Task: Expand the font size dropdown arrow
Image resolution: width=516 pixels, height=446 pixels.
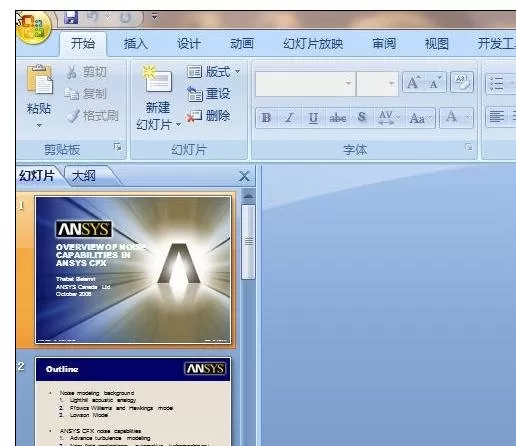Action: click(392, 83)
